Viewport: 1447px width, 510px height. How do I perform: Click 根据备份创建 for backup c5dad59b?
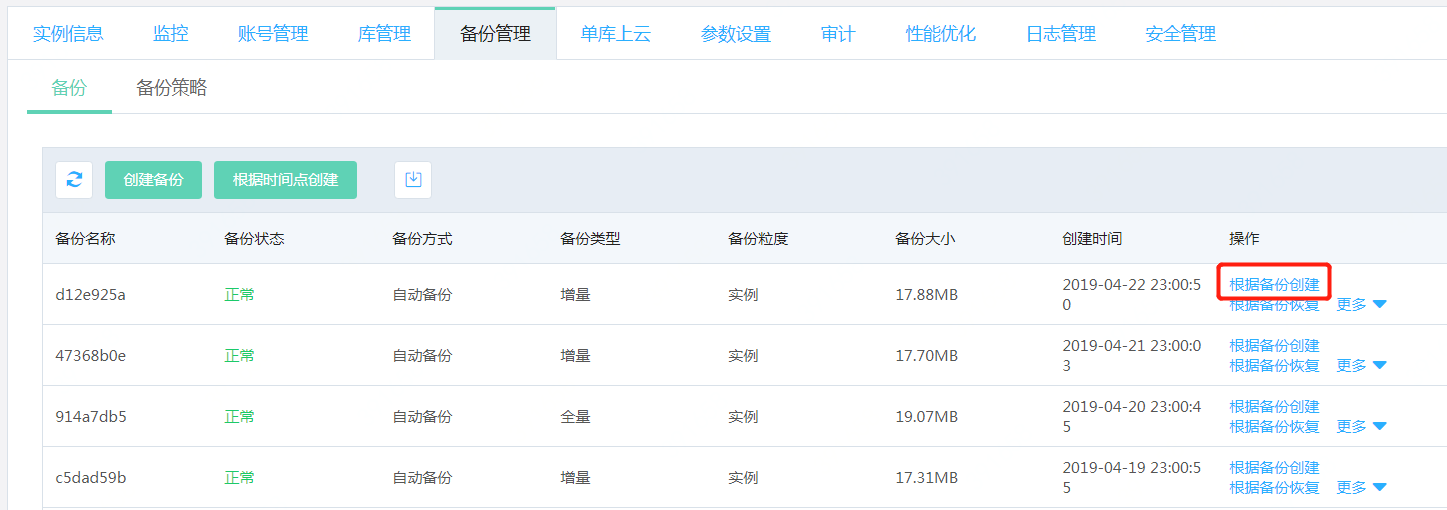click(x=1274, y=468)
